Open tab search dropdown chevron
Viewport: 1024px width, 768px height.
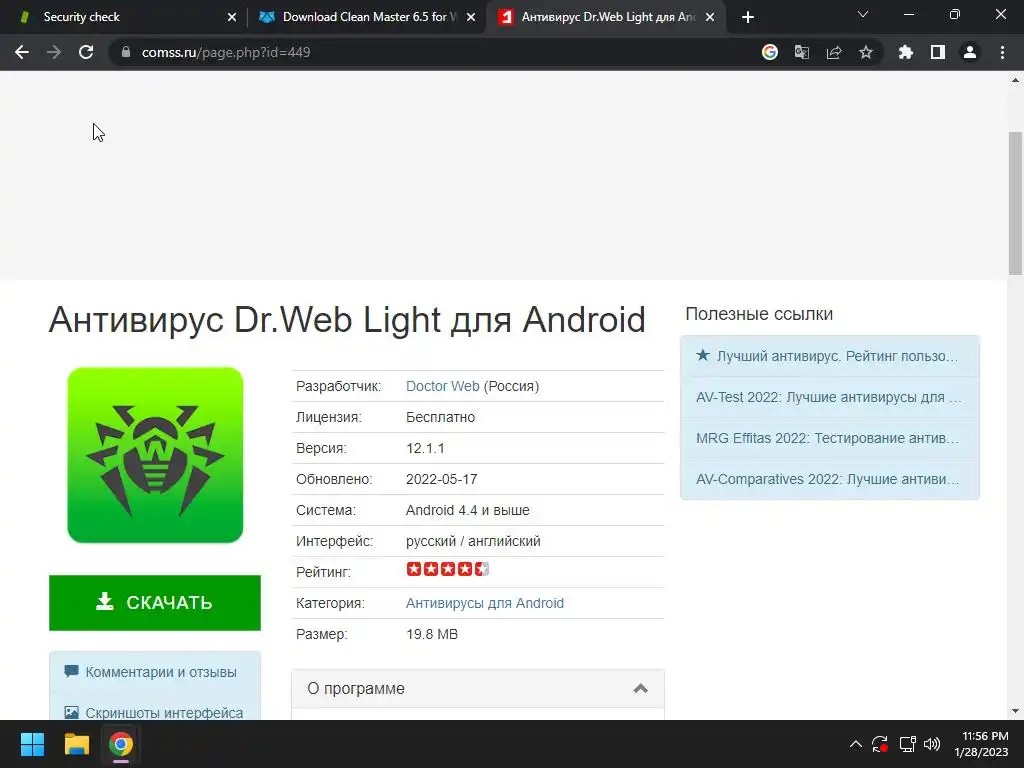coord(863,14)
